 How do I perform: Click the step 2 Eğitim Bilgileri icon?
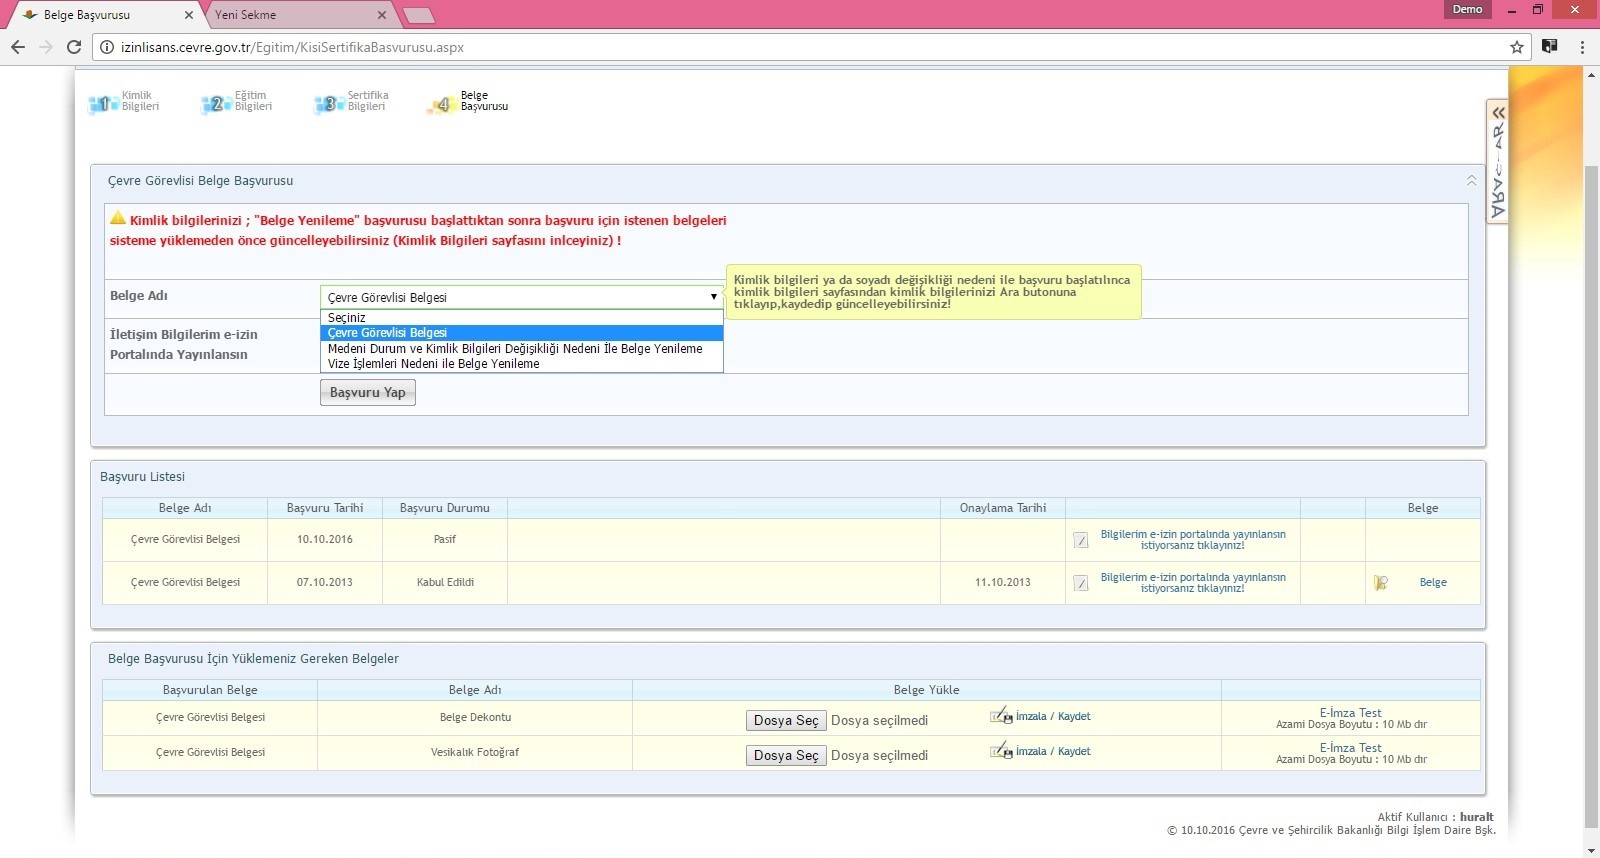(216, 104)
